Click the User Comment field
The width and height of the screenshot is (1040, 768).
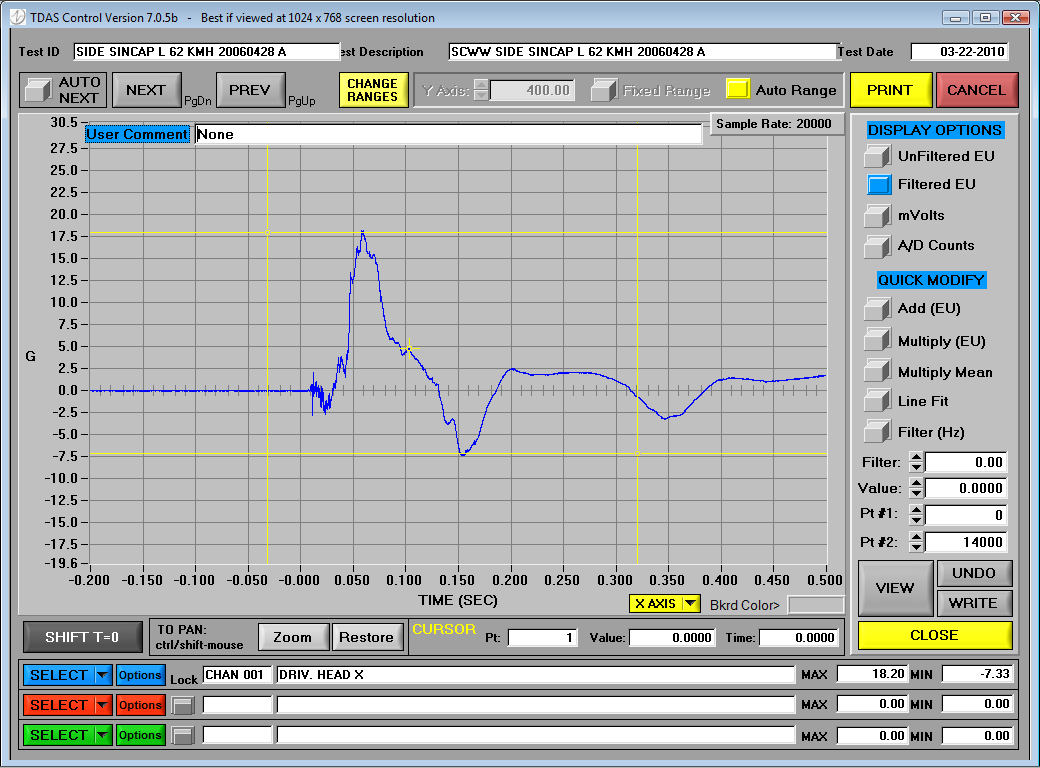click(x=449, y=135)
